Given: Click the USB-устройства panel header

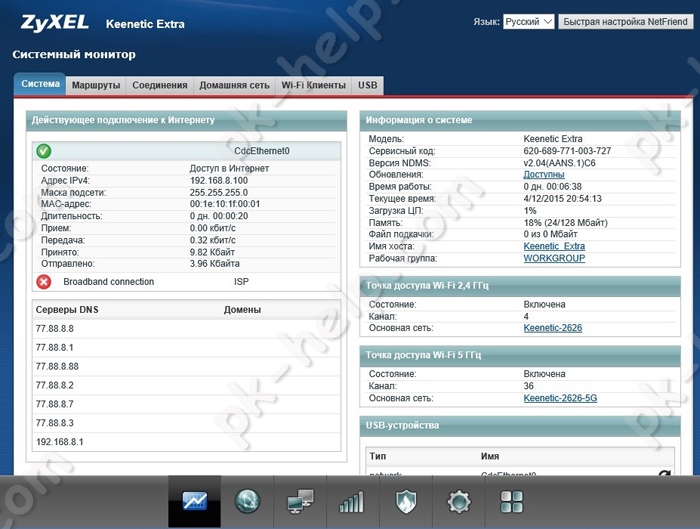Looking at the screenshot, I should [520, 425].
